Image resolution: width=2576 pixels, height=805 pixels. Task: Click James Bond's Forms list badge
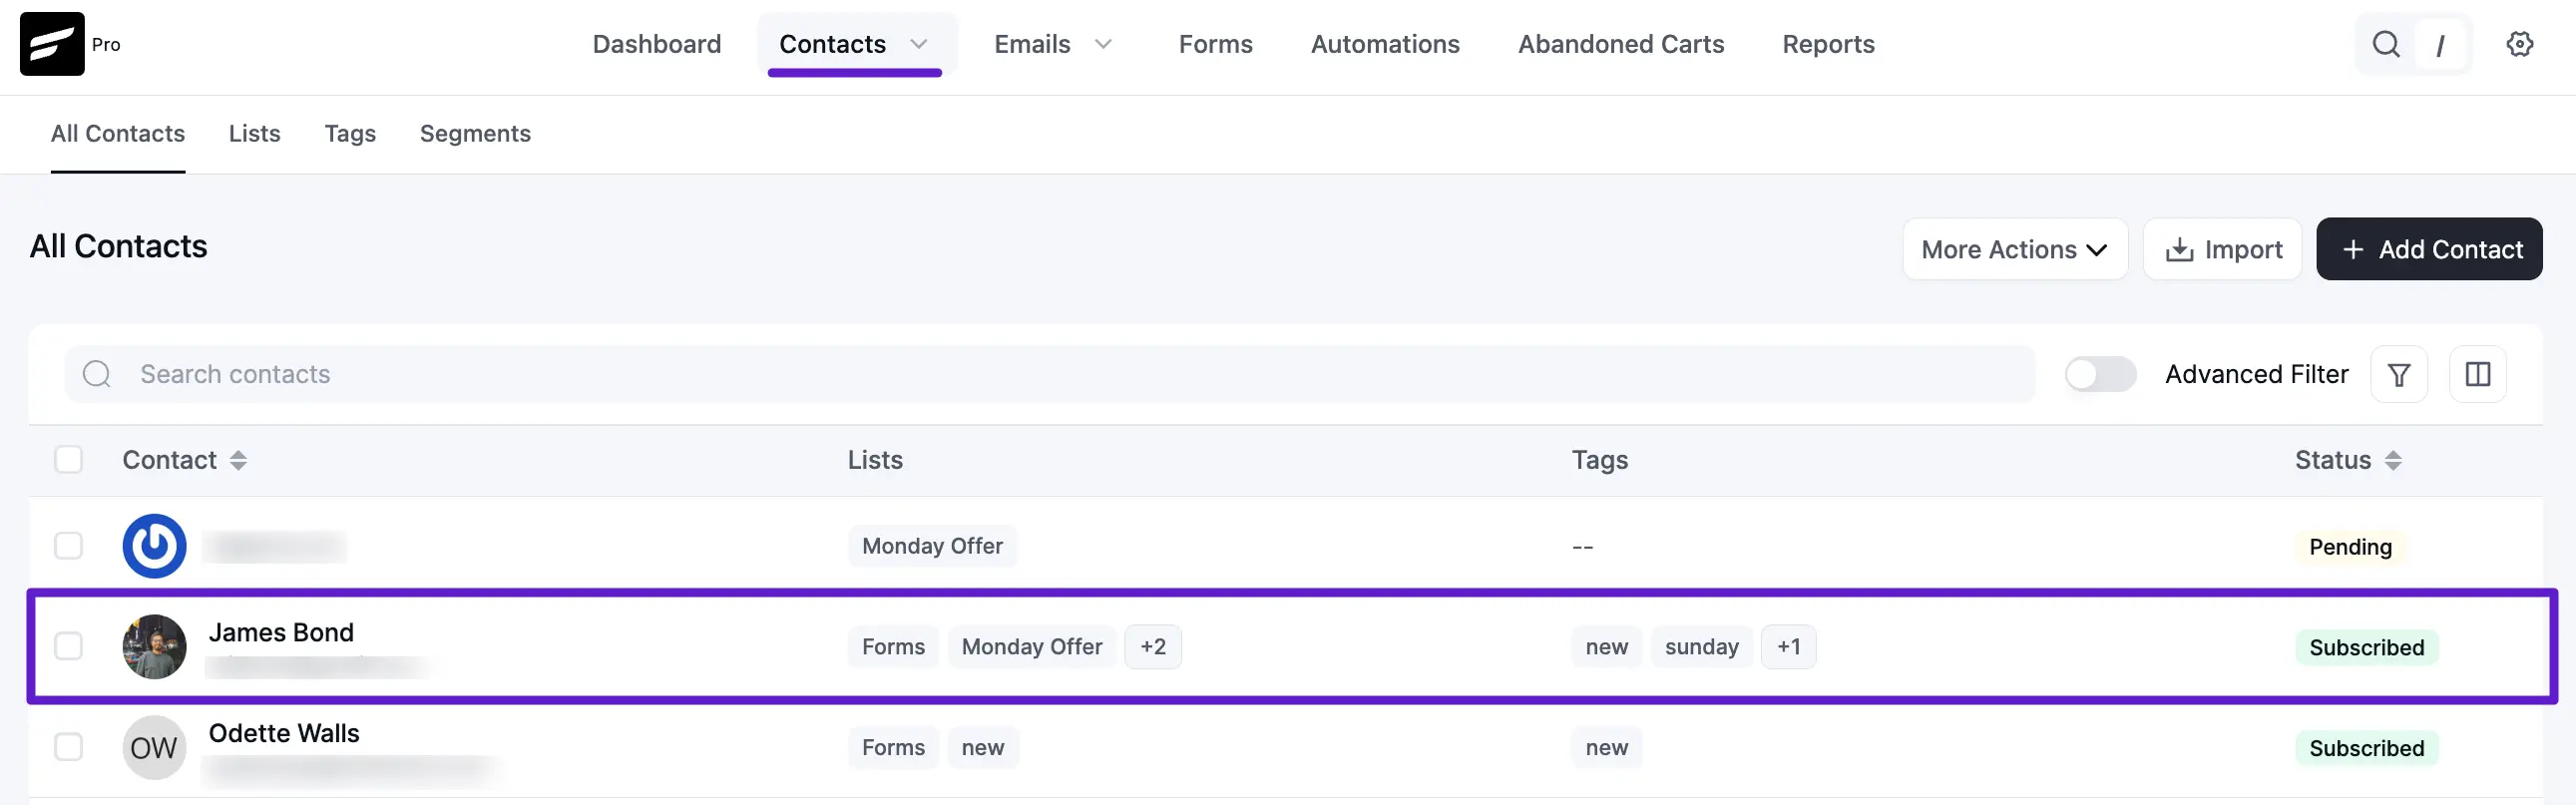tap(893, 647)
